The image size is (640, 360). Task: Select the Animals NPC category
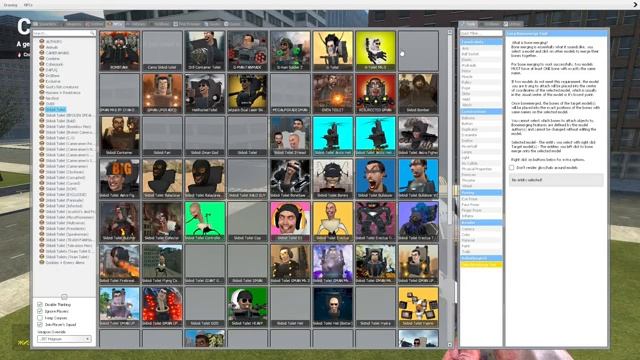point(52,47)
